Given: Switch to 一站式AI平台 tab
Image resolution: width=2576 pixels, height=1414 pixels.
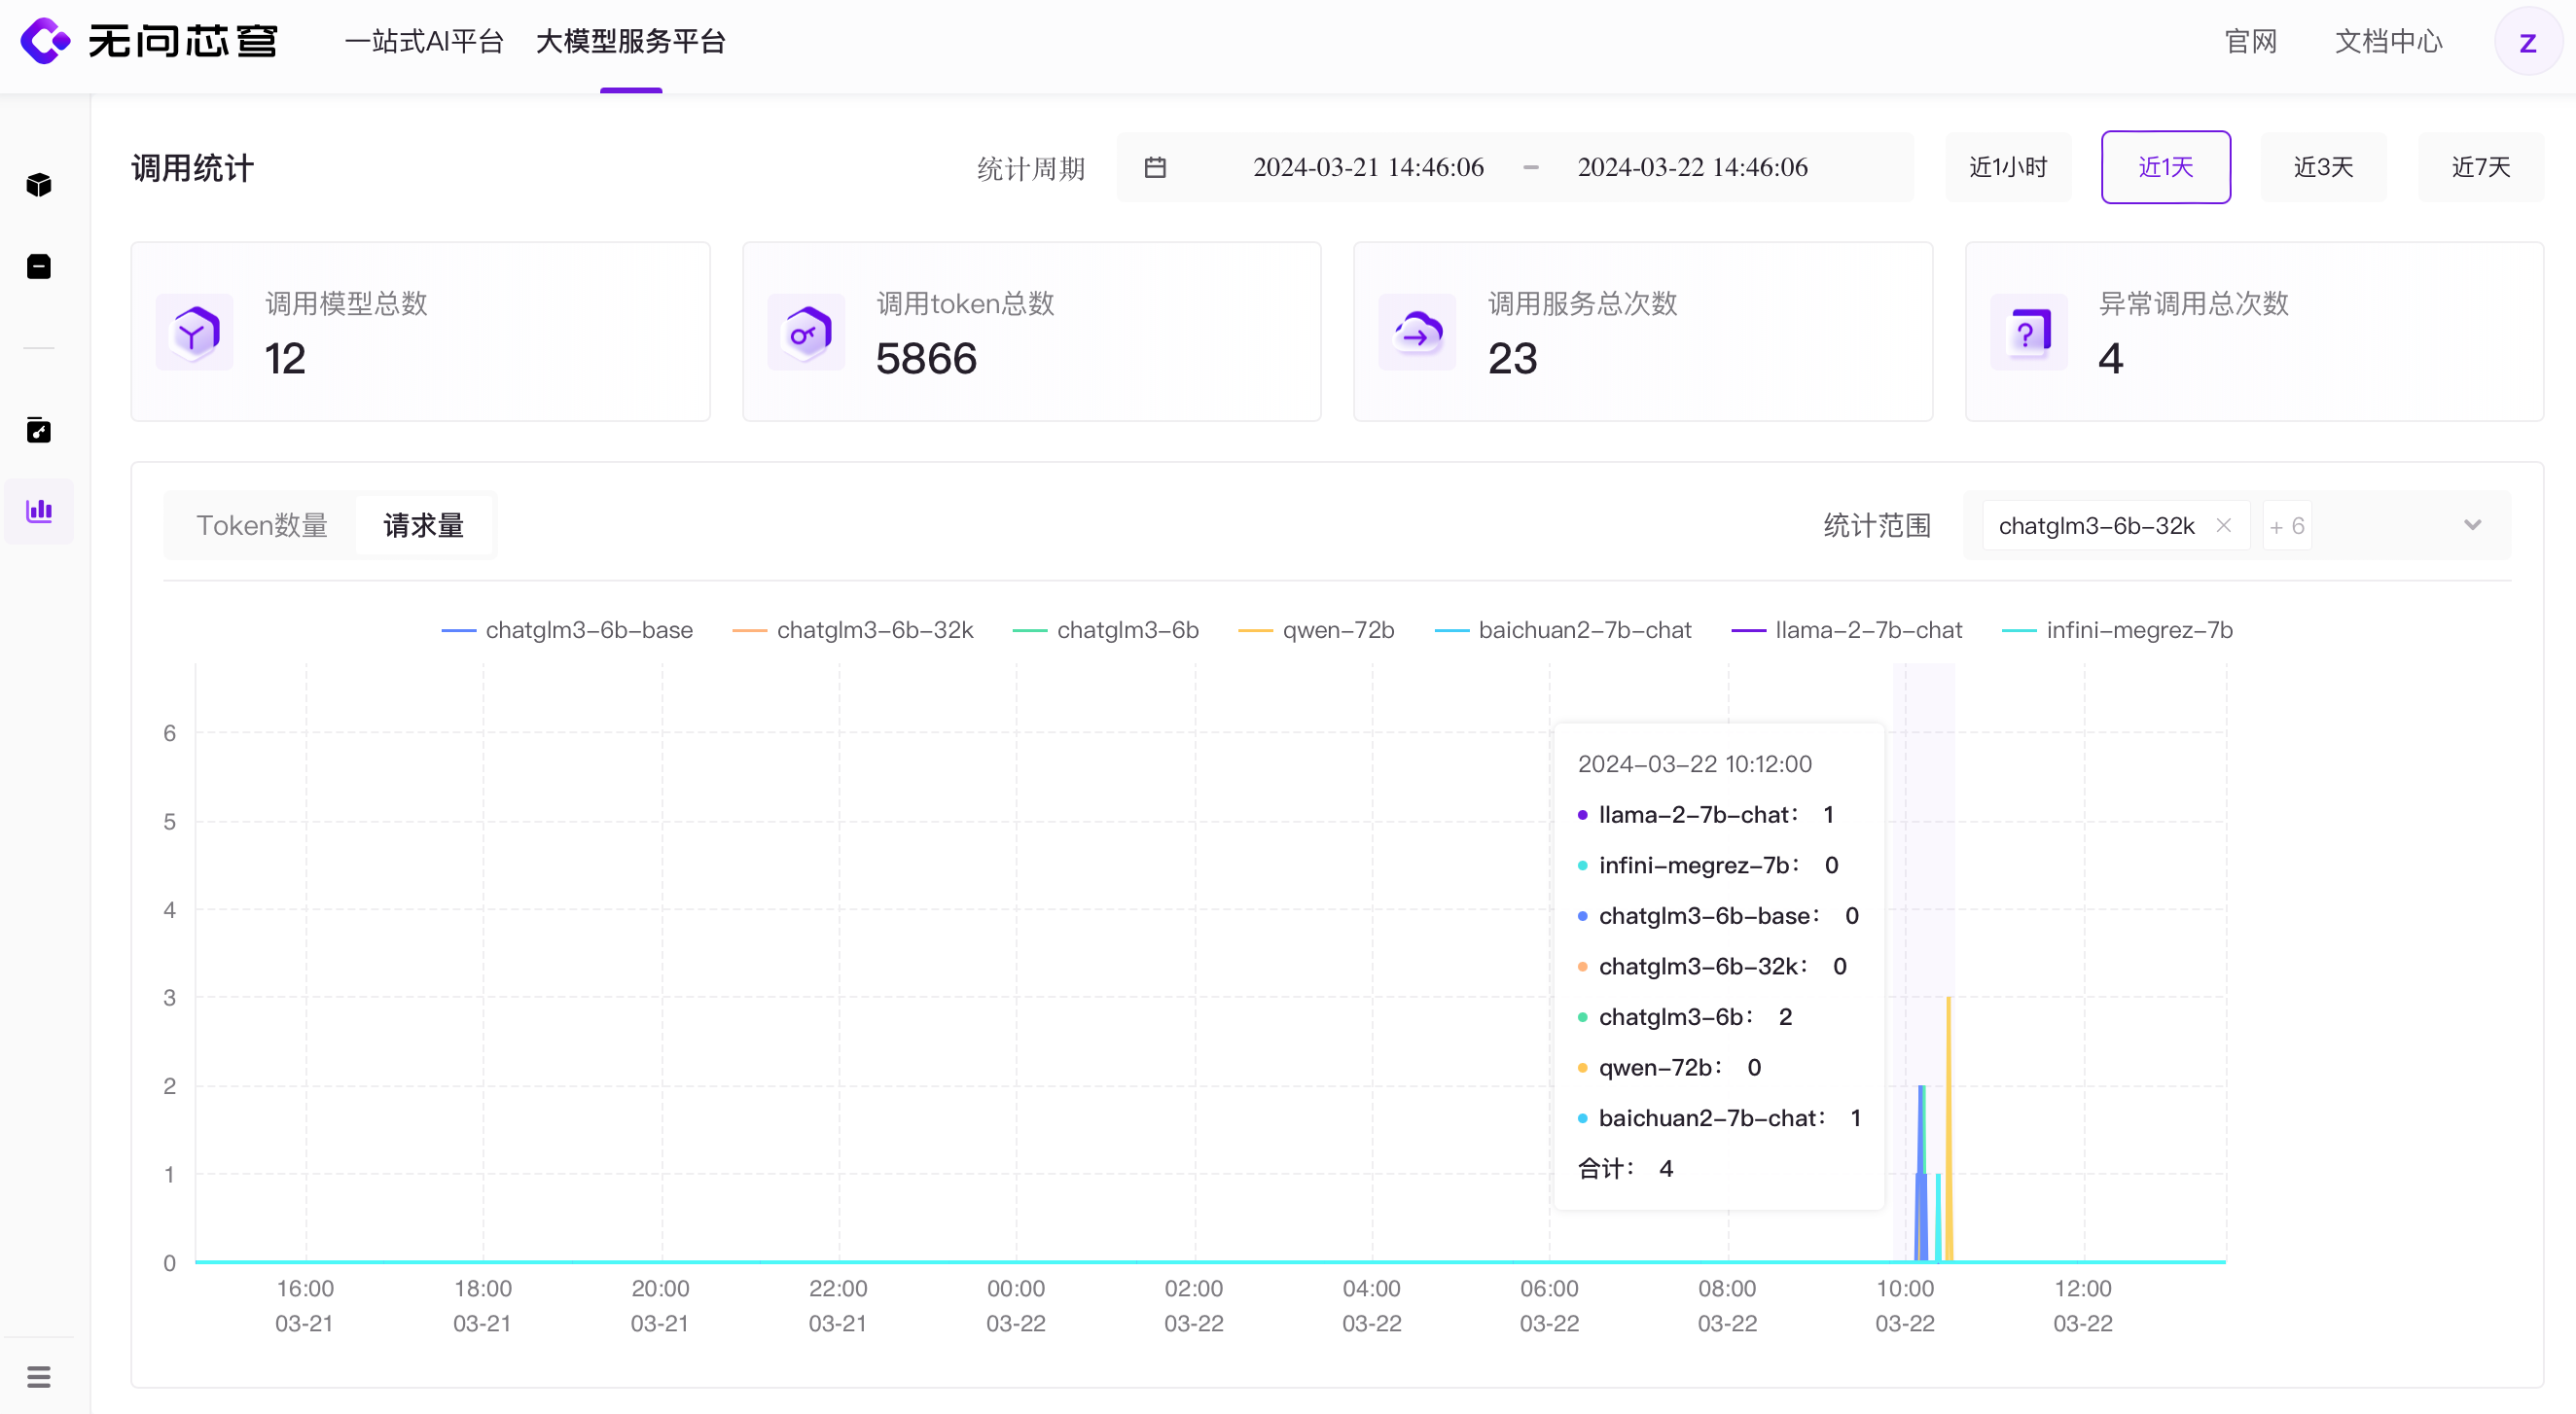Looking at the screenshot, I should point(424,42).
